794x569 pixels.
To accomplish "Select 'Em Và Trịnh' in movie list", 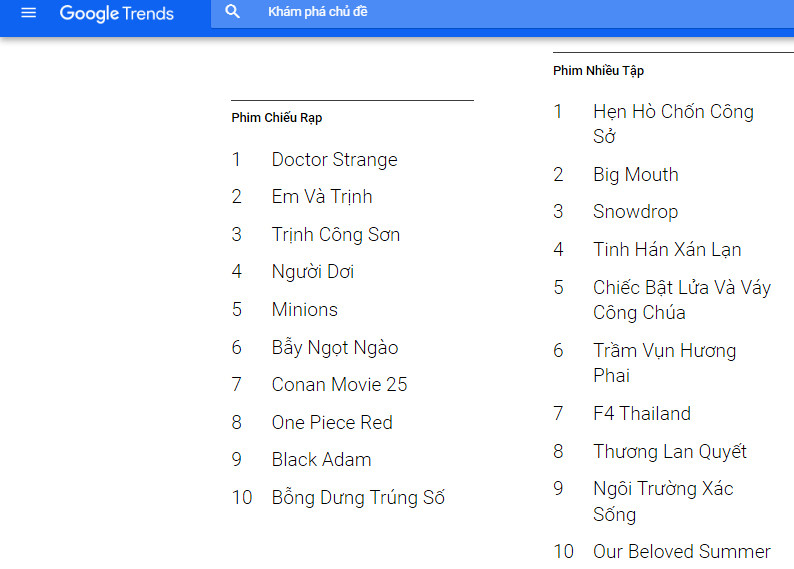I will pos(321,197).
